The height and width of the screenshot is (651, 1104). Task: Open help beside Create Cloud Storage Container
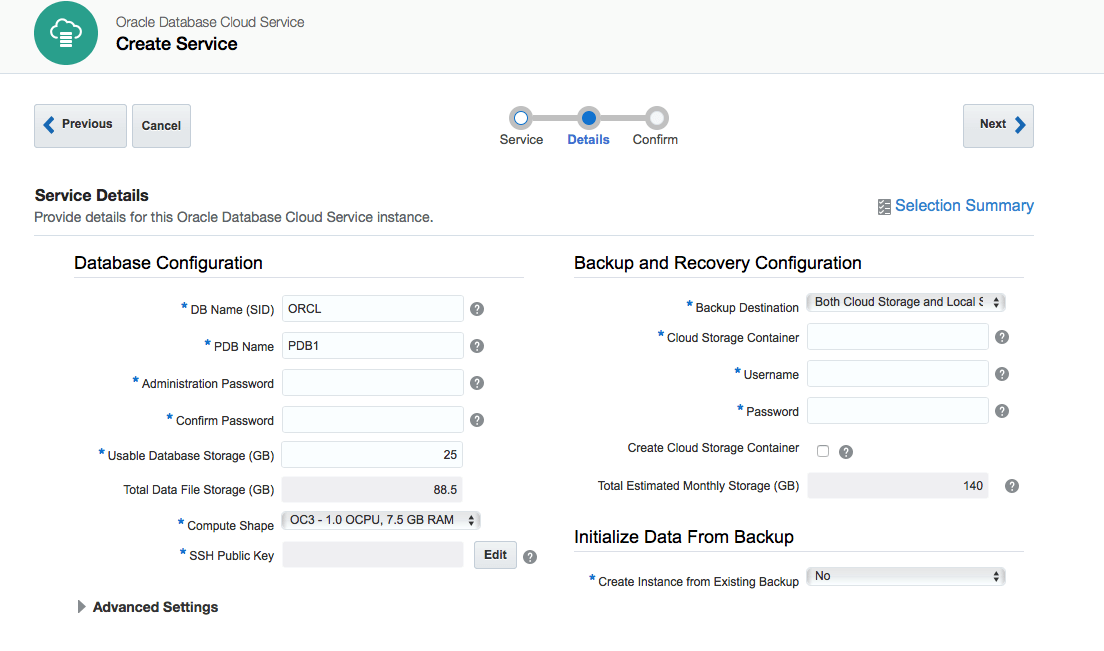coord(845,451)
